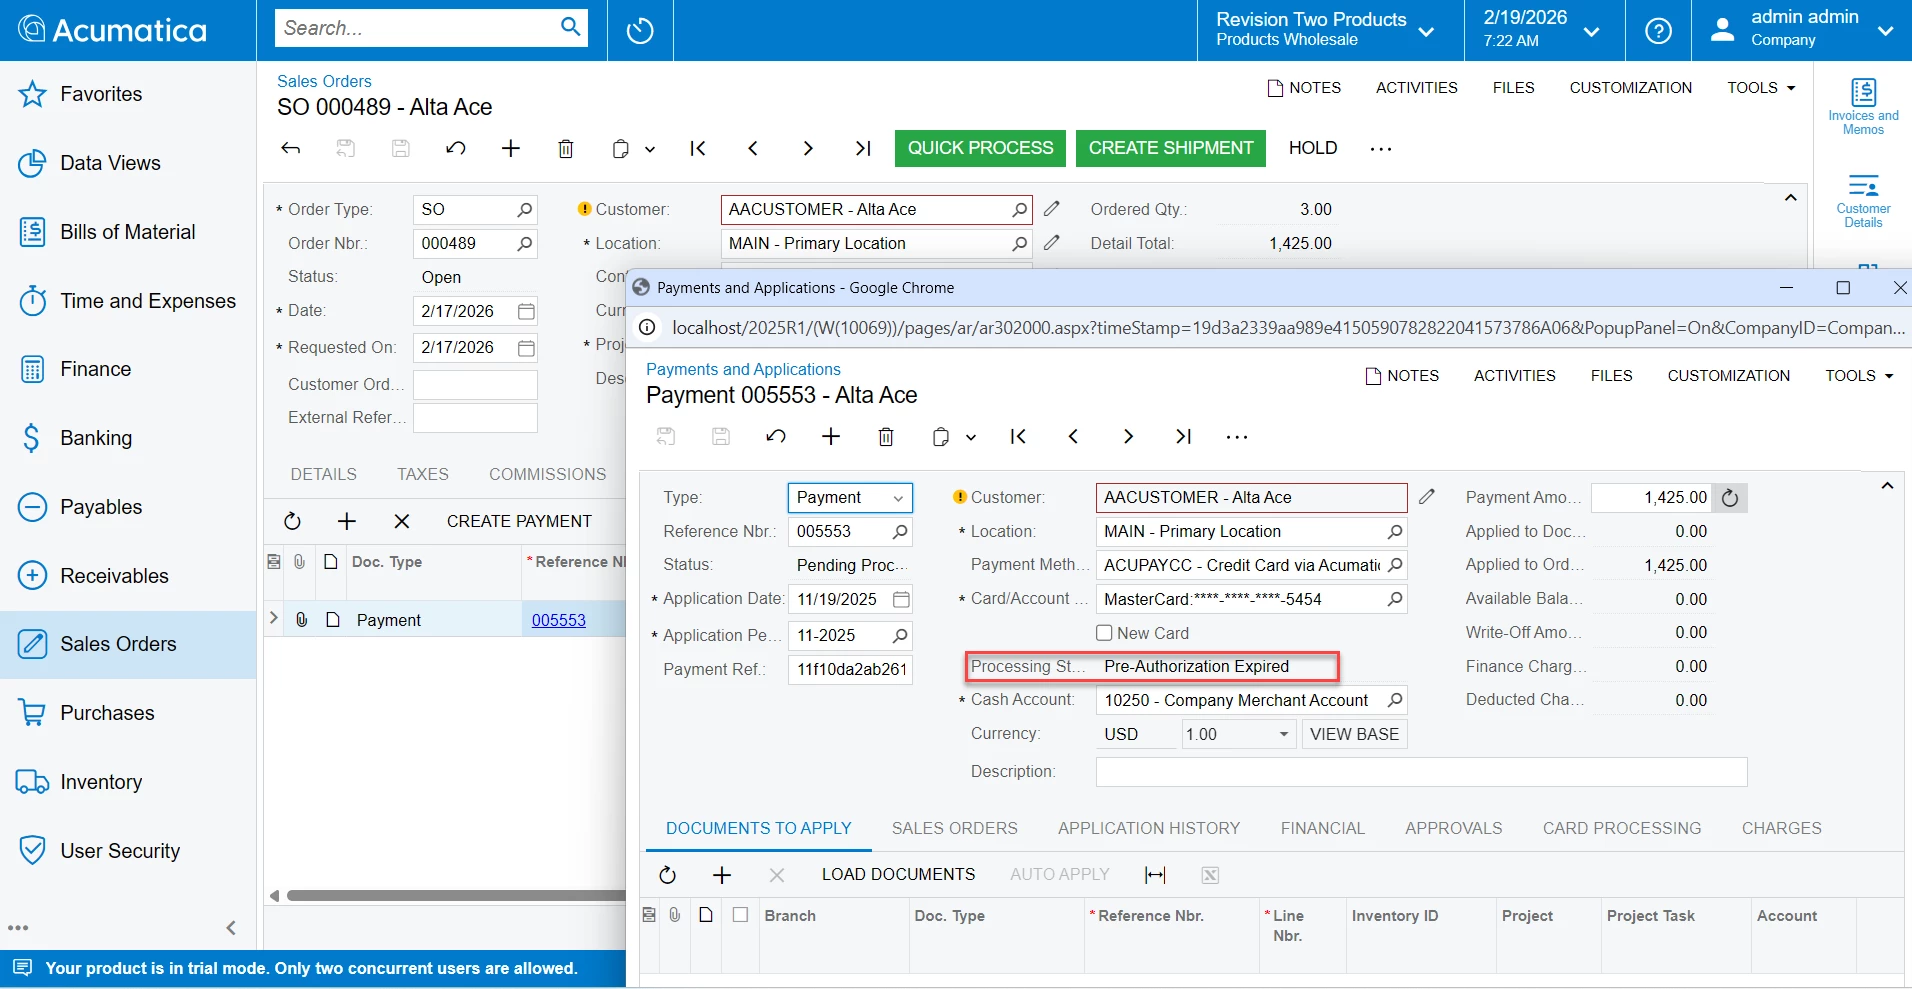The width and height of the screenshot is (1912, 989).
Task: Click the Payment Ref. input field
Action: (x=850, y=670)
